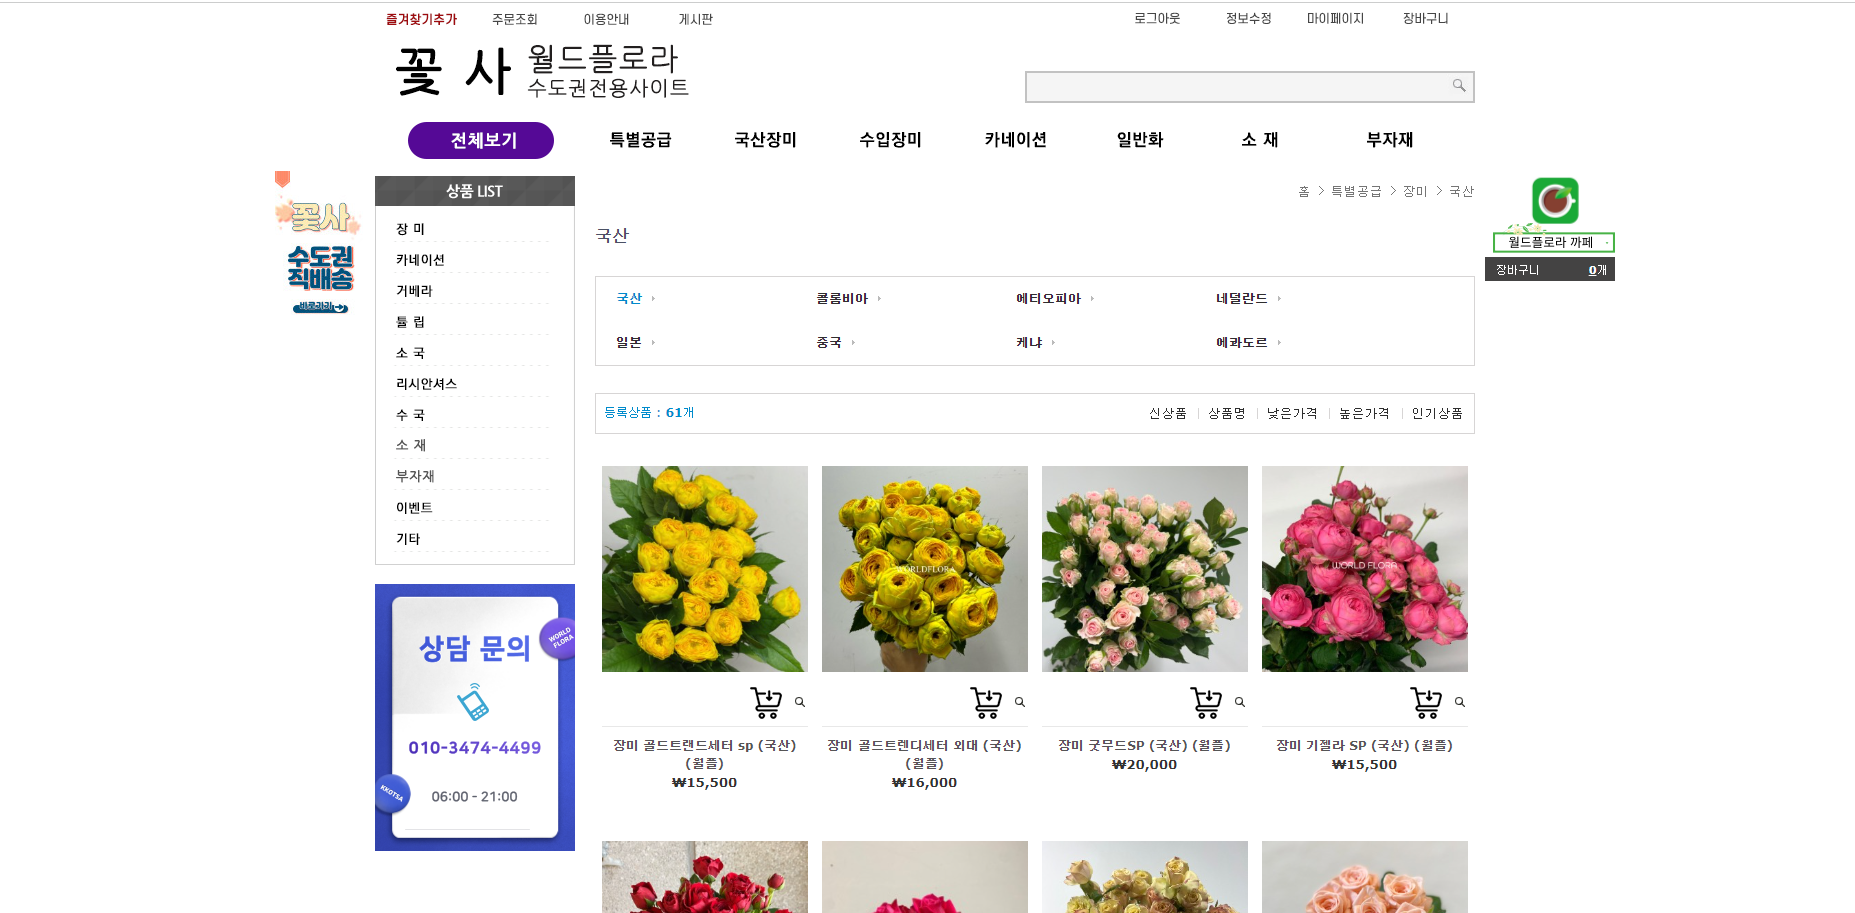Open 장미 골드트랜드세터 sp yellow rose thumbnail
The image size is (1855, 913).
click(705, 569)
